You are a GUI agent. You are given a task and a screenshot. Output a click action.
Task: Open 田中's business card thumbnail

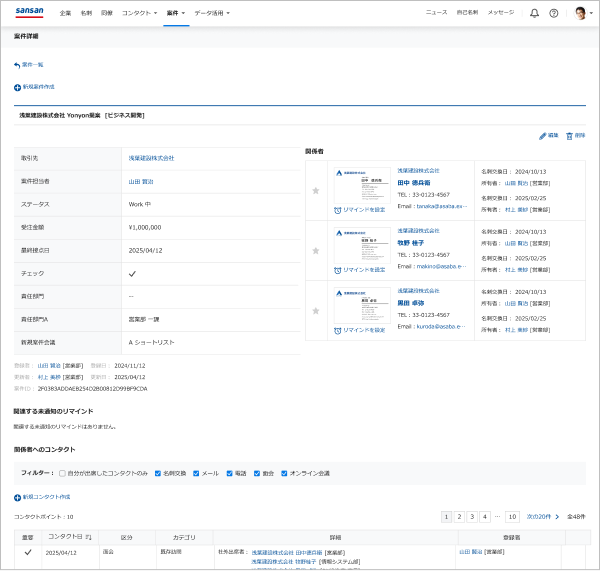362,185
